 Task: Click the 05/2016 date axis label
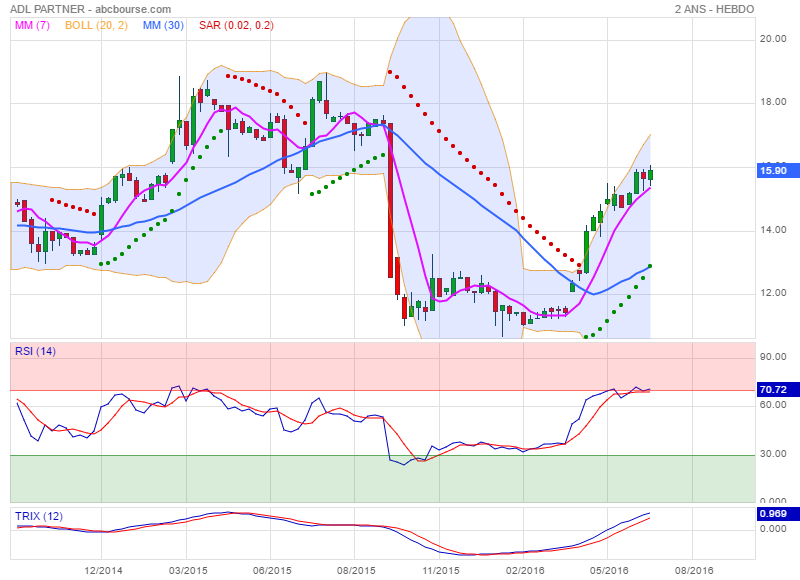tap(609, 570)
